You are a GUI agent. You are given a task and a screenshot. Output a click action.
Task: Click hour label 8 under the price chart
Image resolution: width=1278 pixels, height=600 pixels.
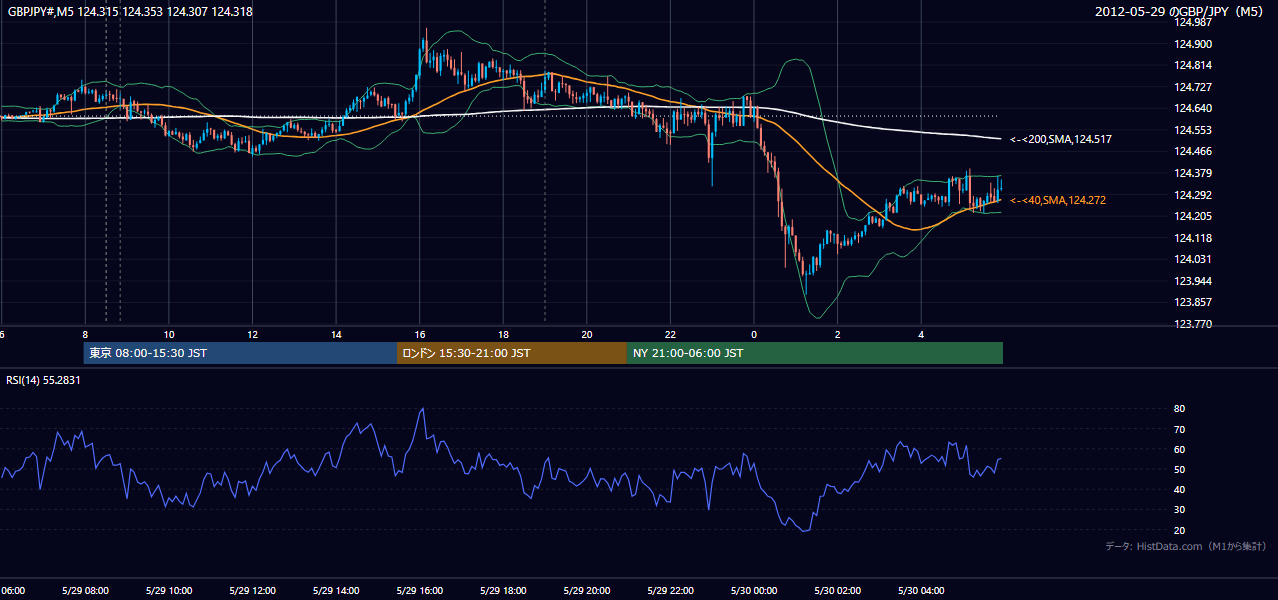click(85, 334)
